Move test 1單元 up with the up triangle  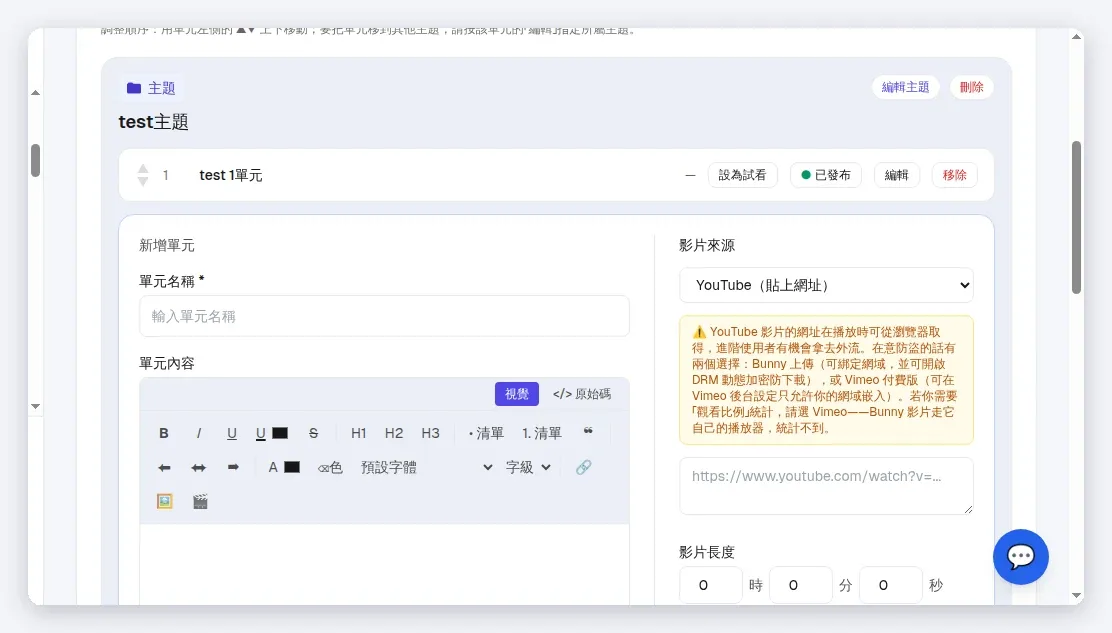pyautogui.click(x=143, y=169)
